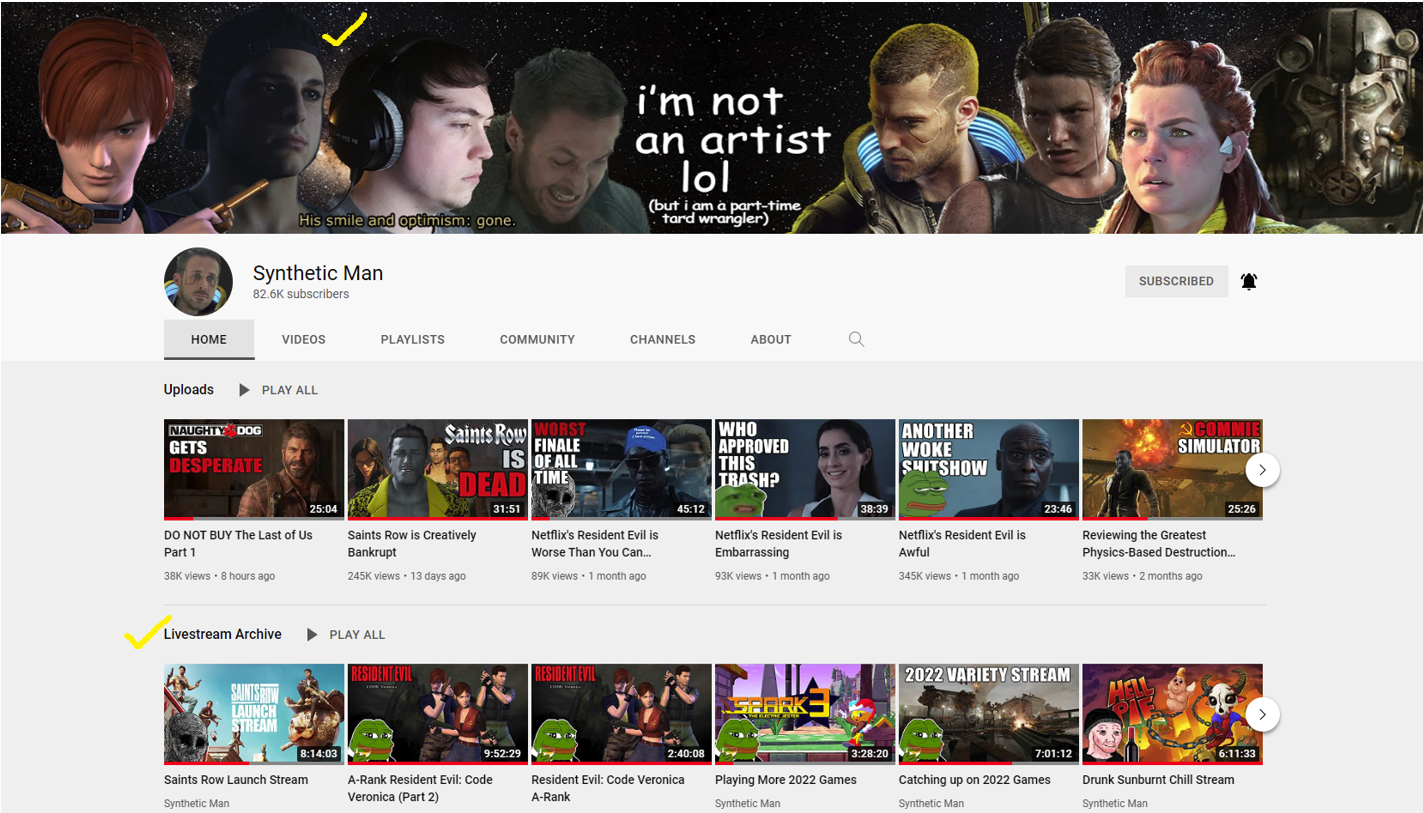Click the 38K views 8 hours ago text
This screenshot has width=1423, height=813.
(x=220, y=576)
